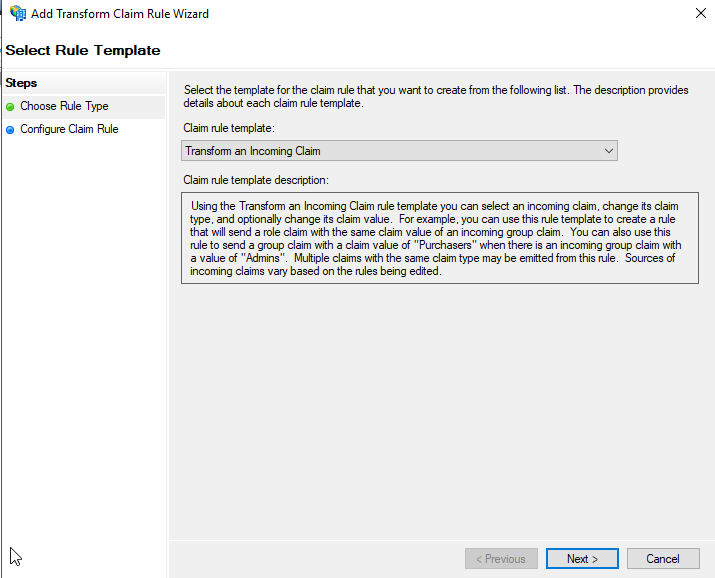Select the Configure Claim Rule step
The height and width of the screenshot is (578, 715).
click(x=69, y=129)
